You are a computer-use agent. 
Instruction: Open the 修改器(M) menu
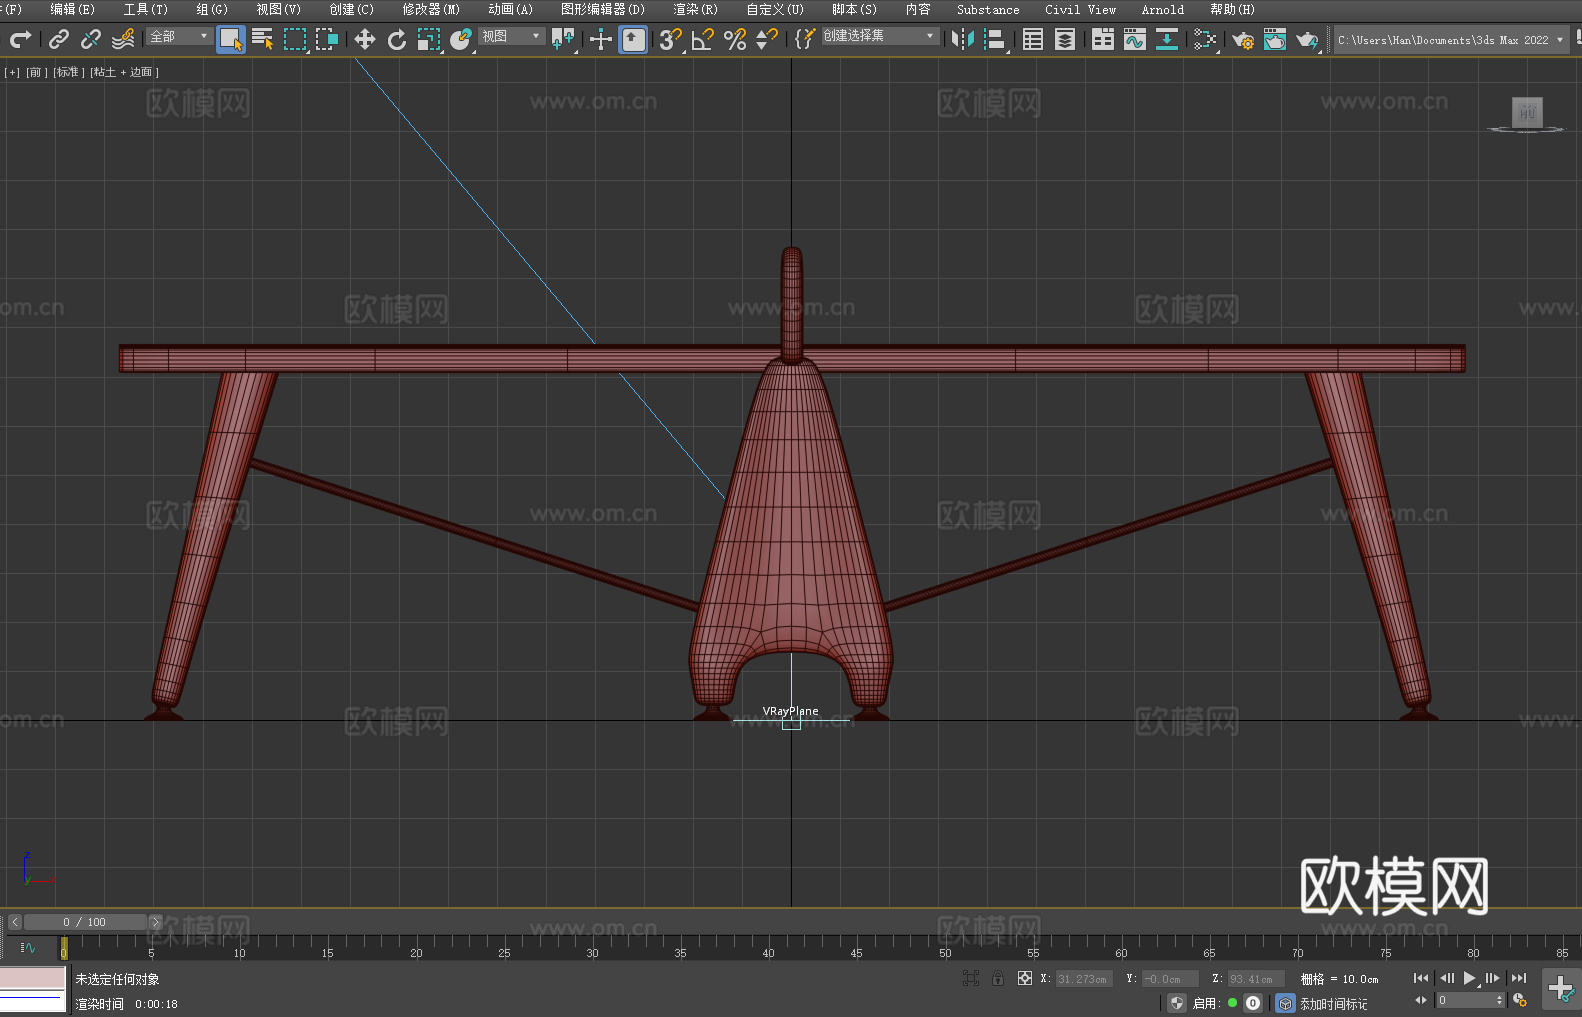coord(431,9)
